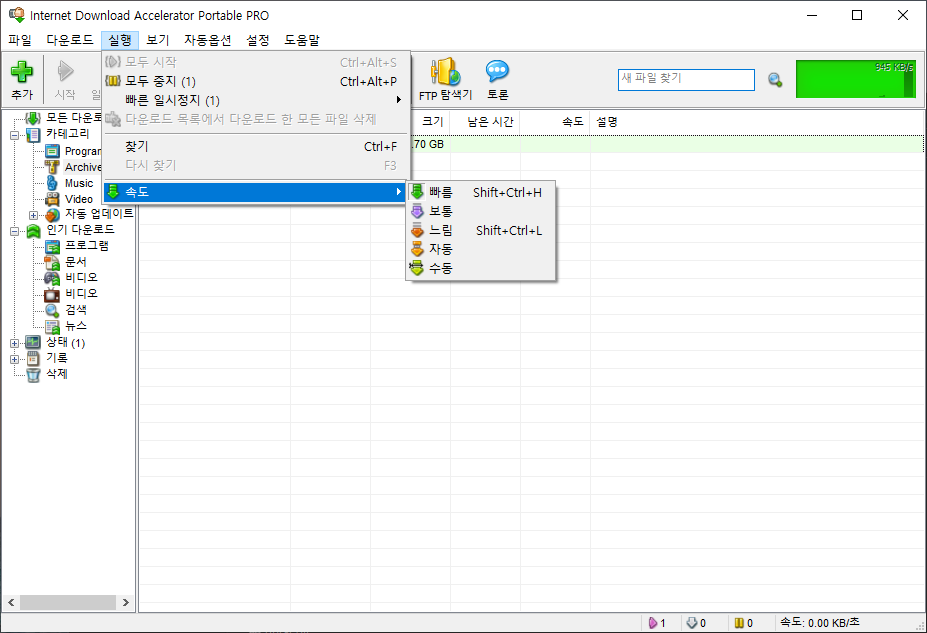Select 느림 slow speed option
Screen dimensions: 927x633
481,230
